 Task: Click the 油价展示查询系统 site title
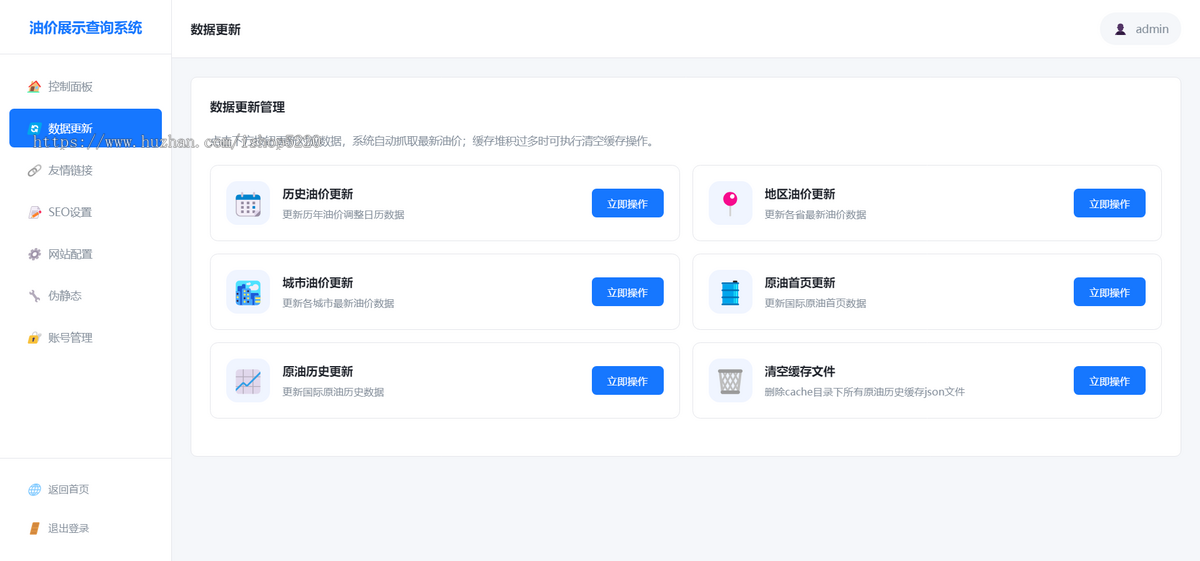click(86, 28)
